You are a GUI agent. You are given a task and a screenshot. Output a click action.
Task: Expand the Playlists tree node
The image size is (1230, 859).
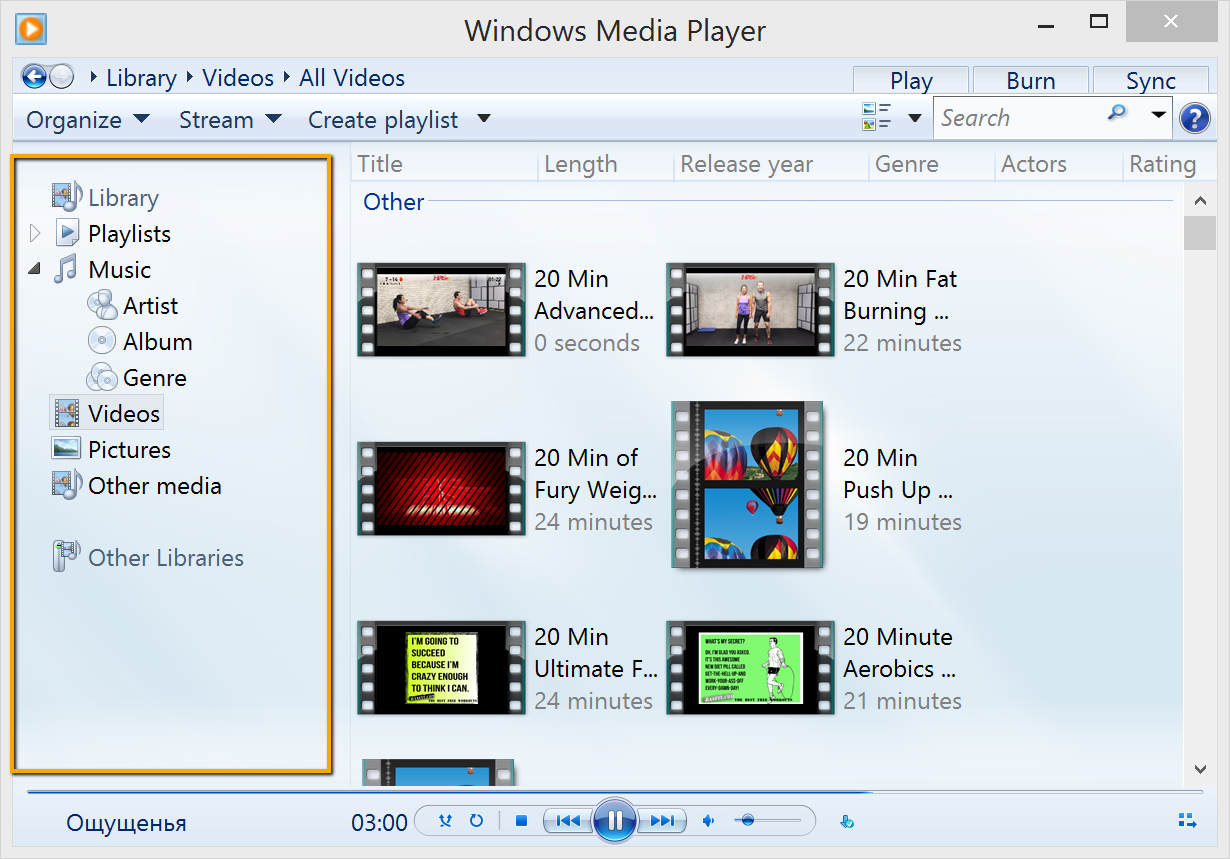click(x=36, y=234)
